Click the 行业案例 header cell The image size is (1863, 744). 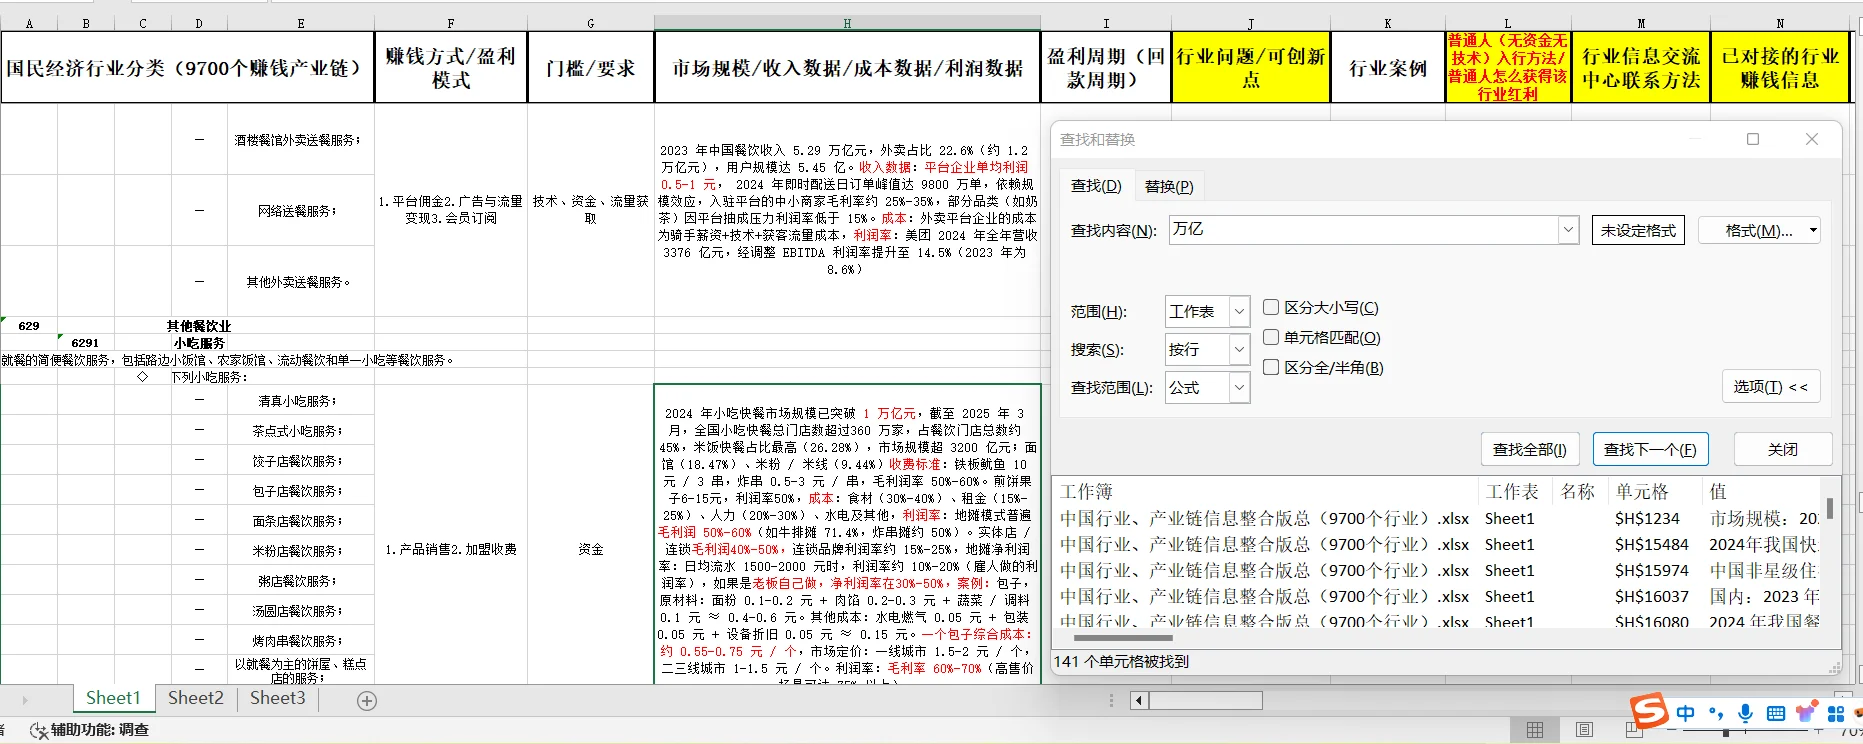click(x=1388, y=68)
